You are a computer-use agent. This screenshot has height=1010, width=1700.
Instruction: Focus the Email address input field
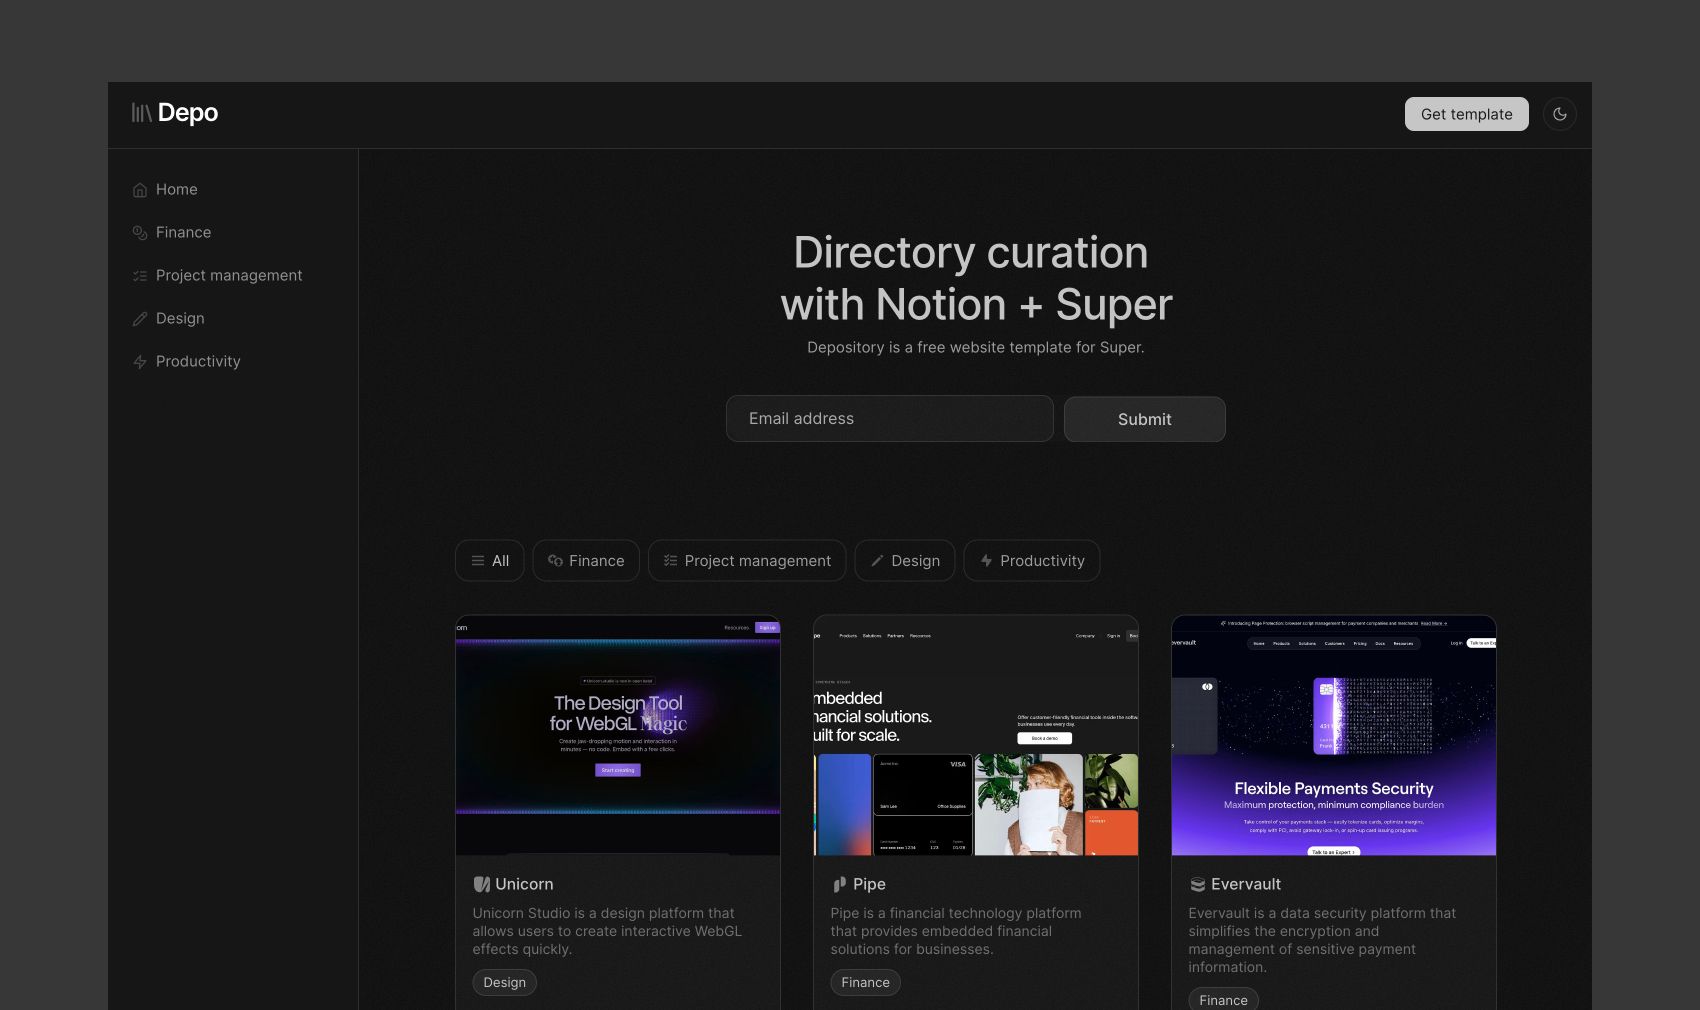click(890, 418)
